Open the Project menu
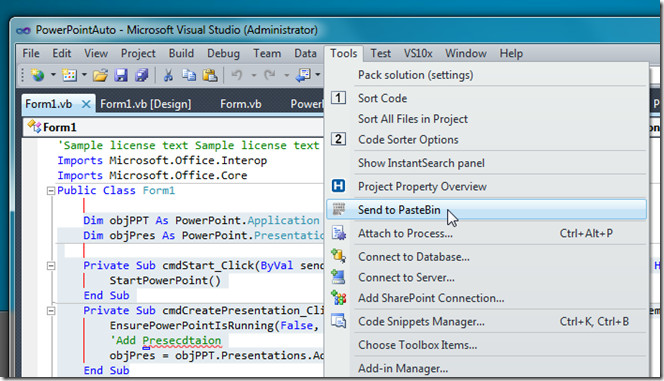664x381 pixels. tap(138, 53)
